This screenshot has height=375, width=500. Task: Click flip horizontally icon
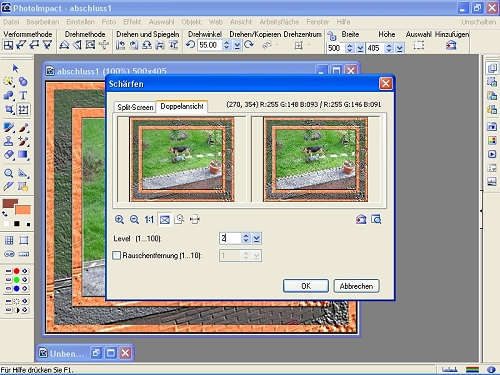(x=160, y=45)
